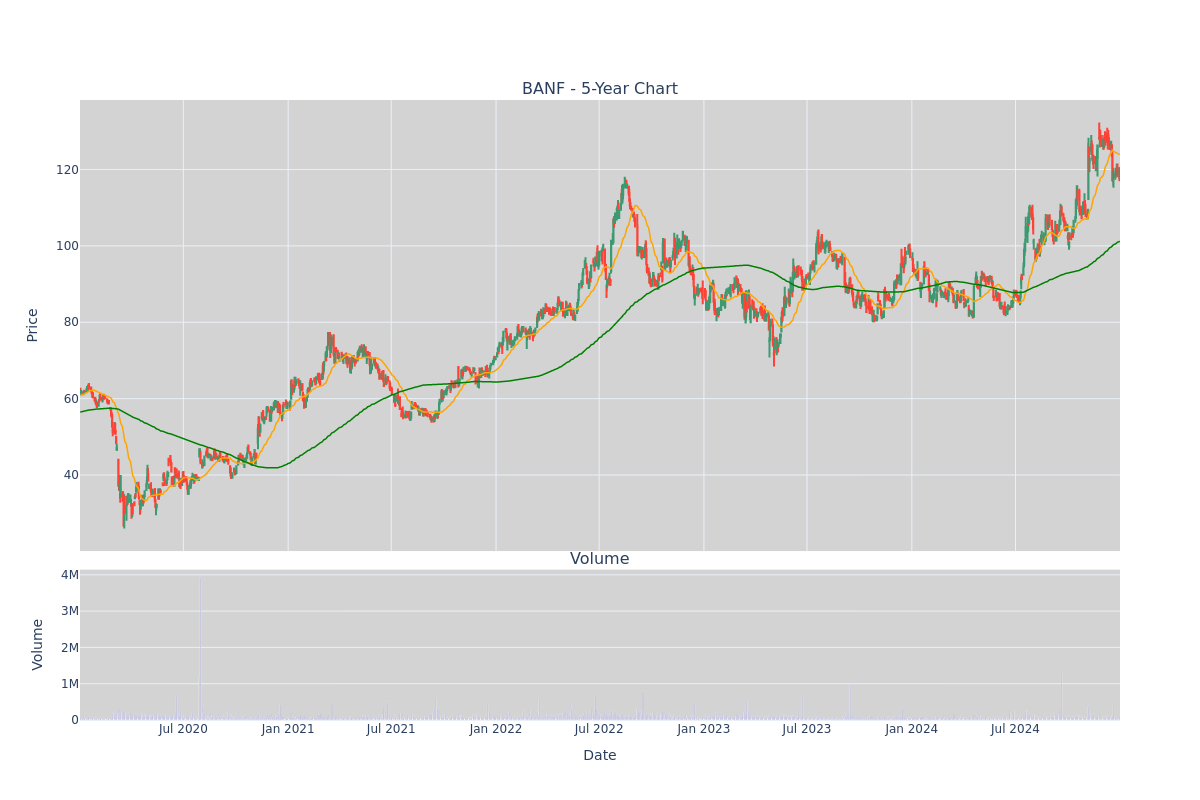Click the "Jul 2023" date tick label

[x=807, y=729]
